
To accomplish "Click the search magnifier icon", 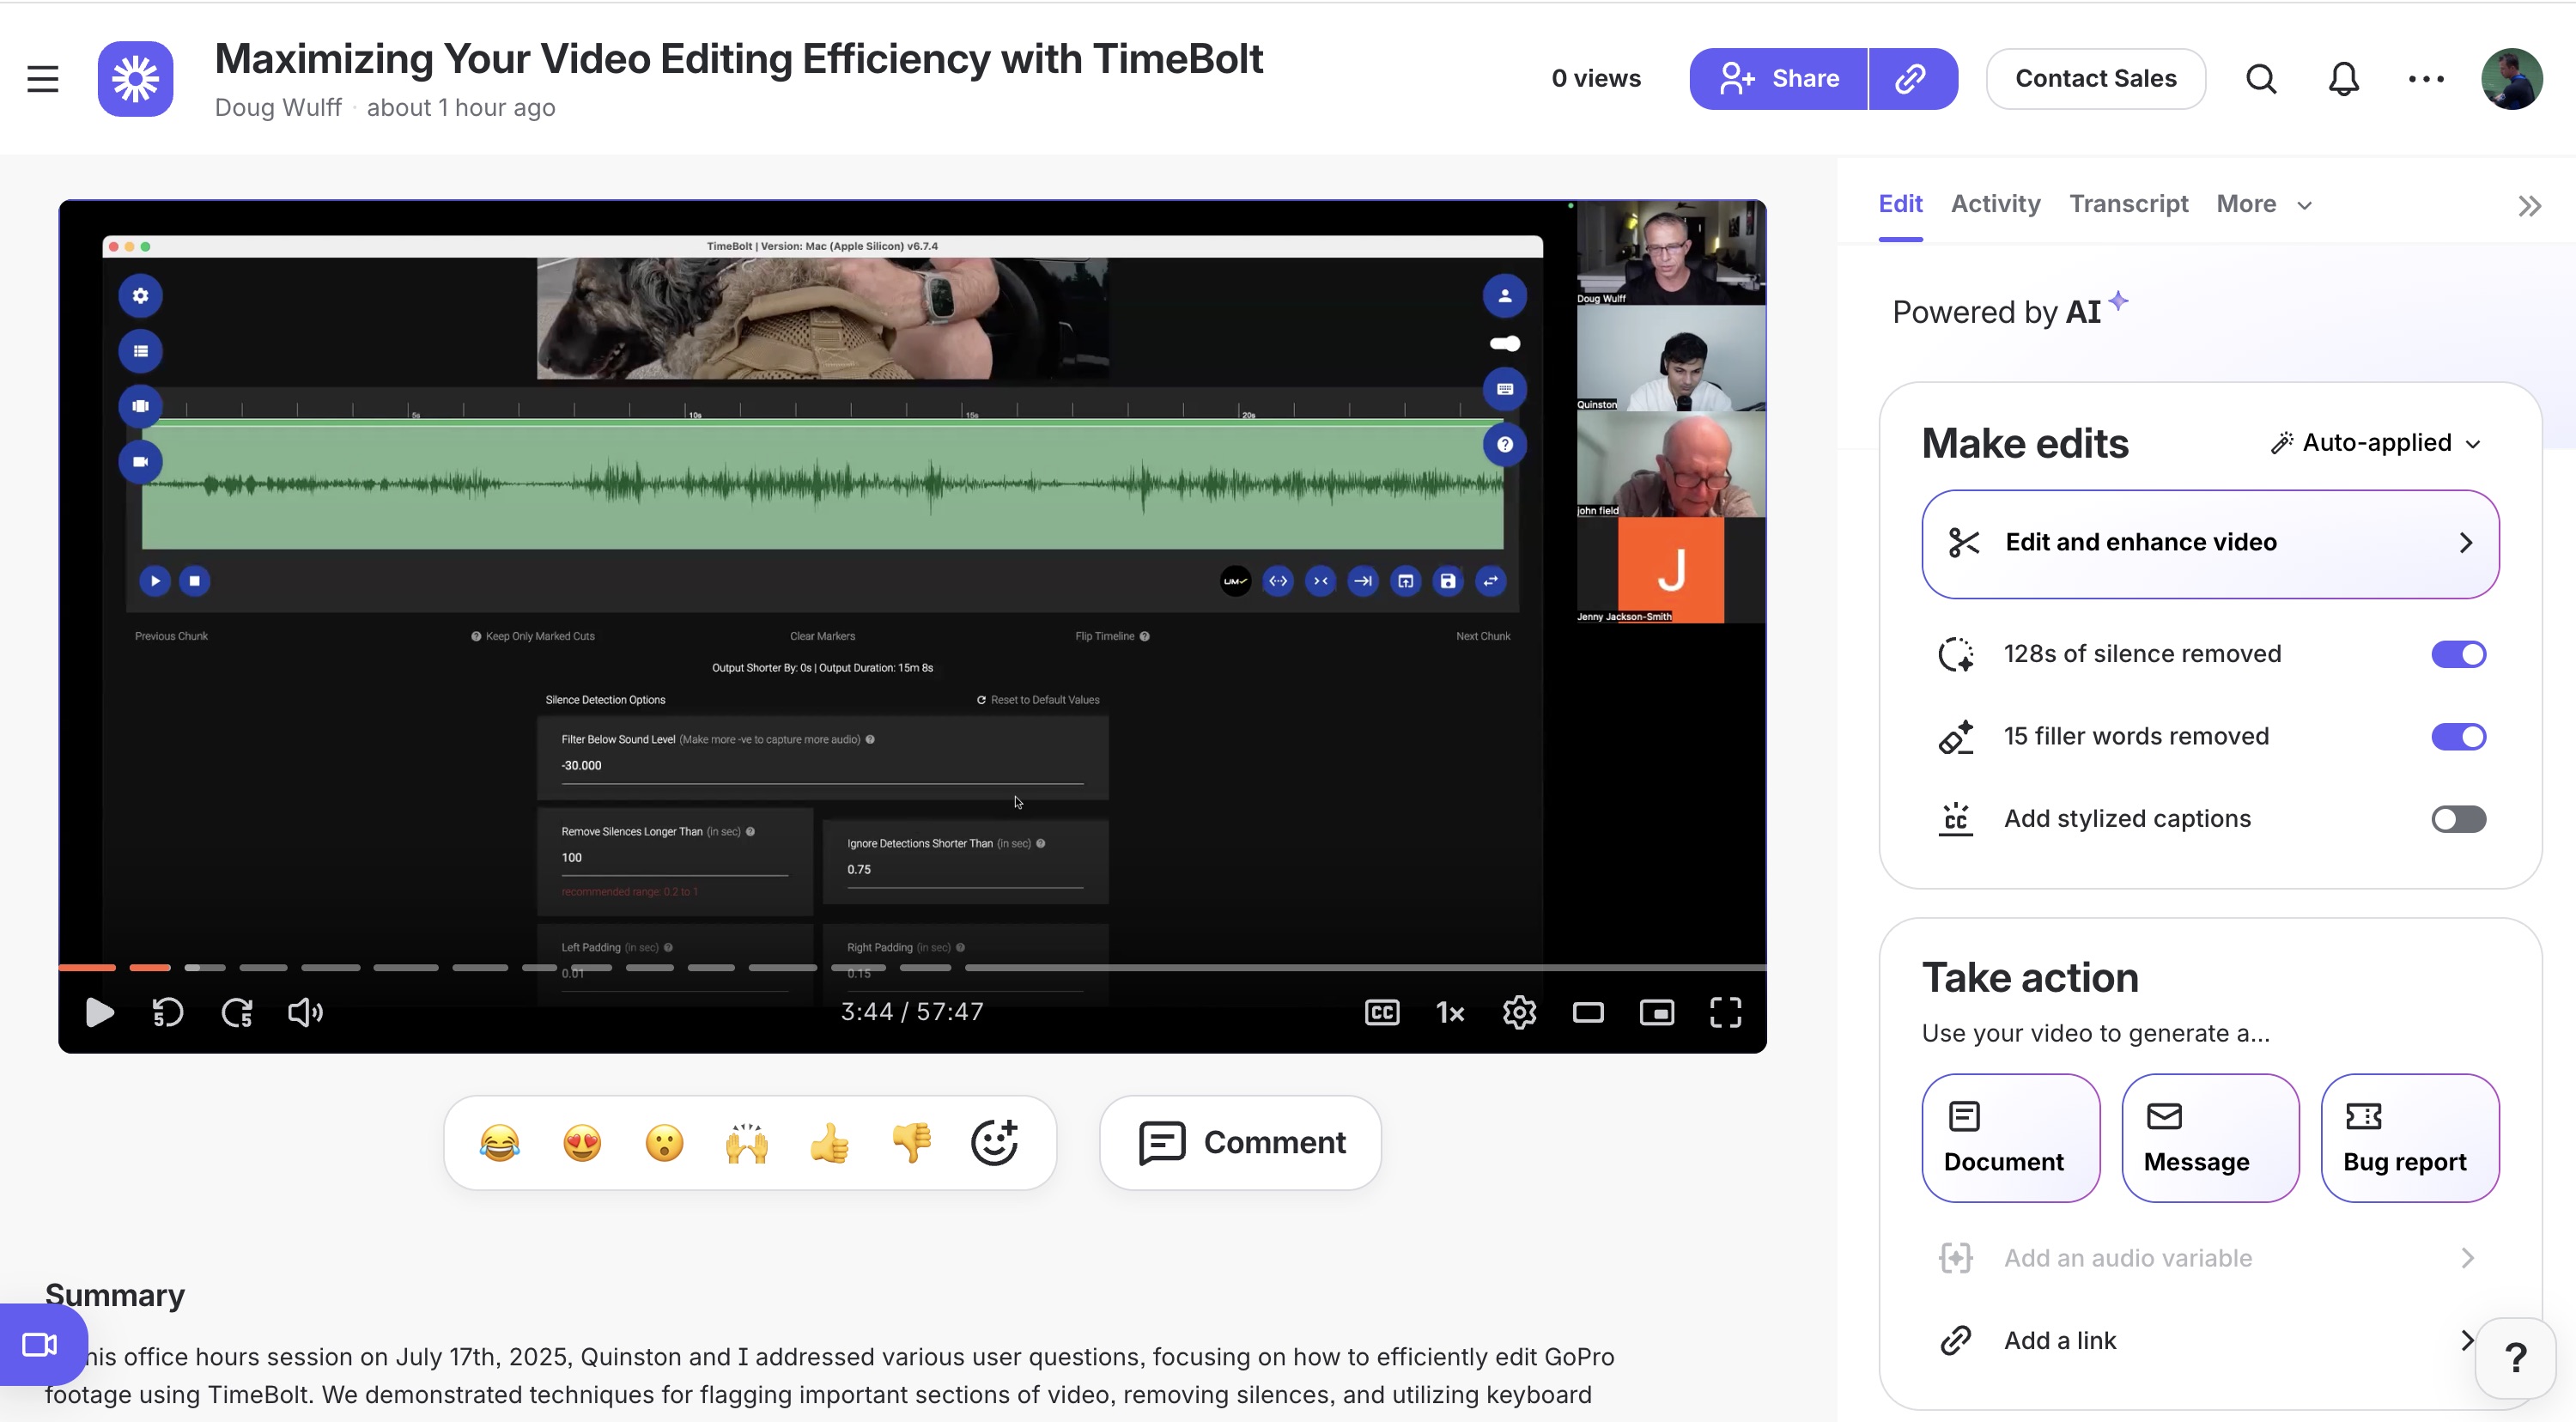I will tap(2261, 78).
